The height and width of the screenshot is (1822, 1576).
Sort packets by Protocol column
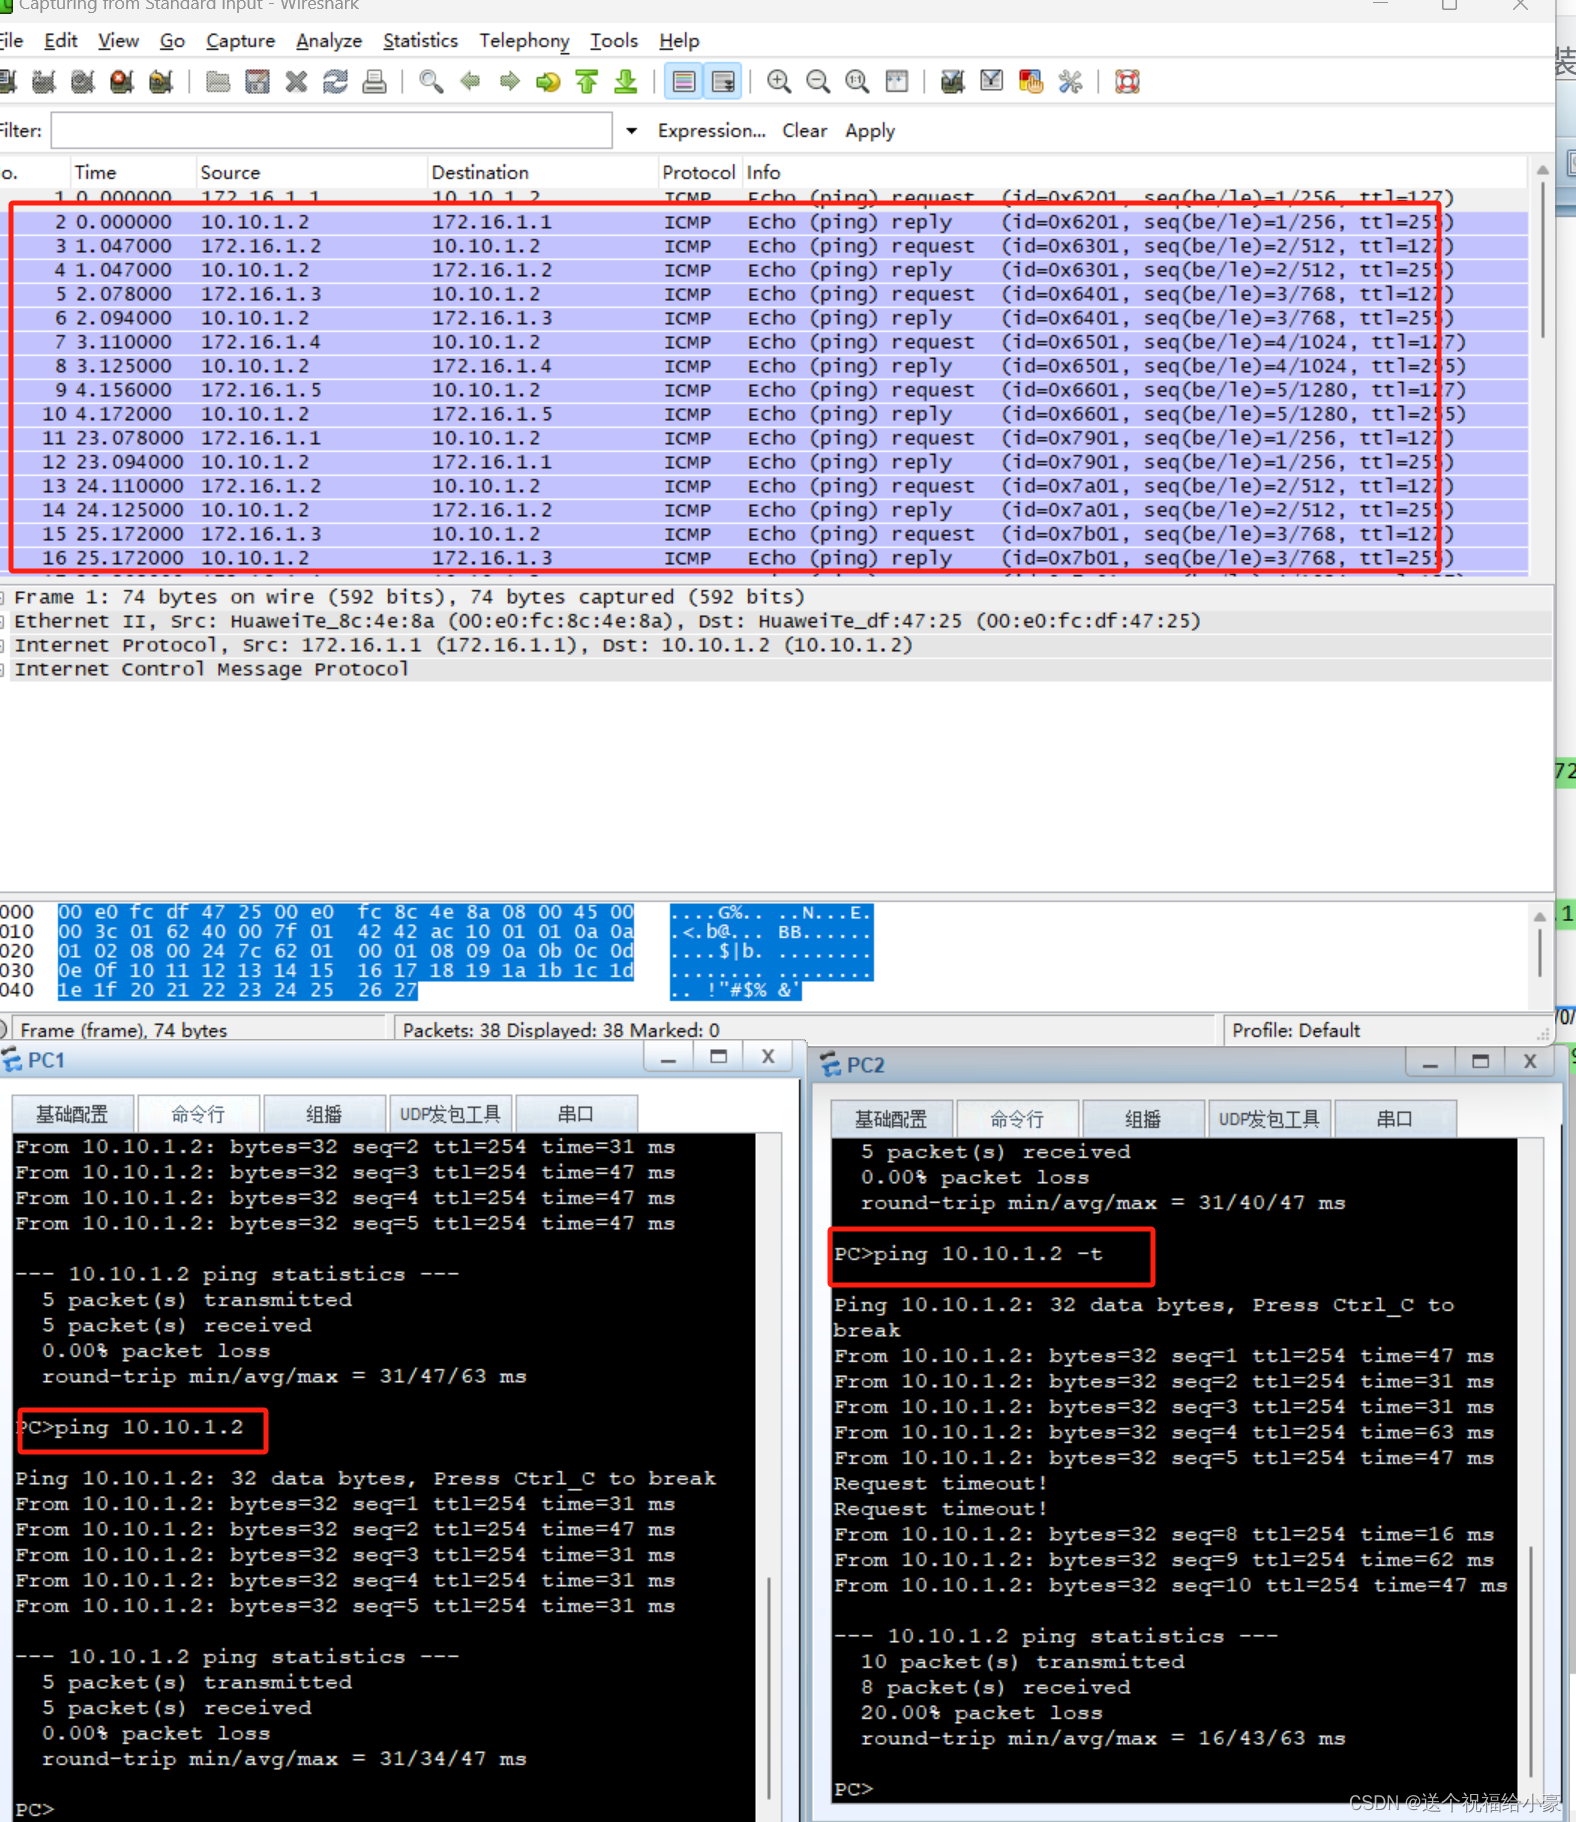tap(699, 172)
